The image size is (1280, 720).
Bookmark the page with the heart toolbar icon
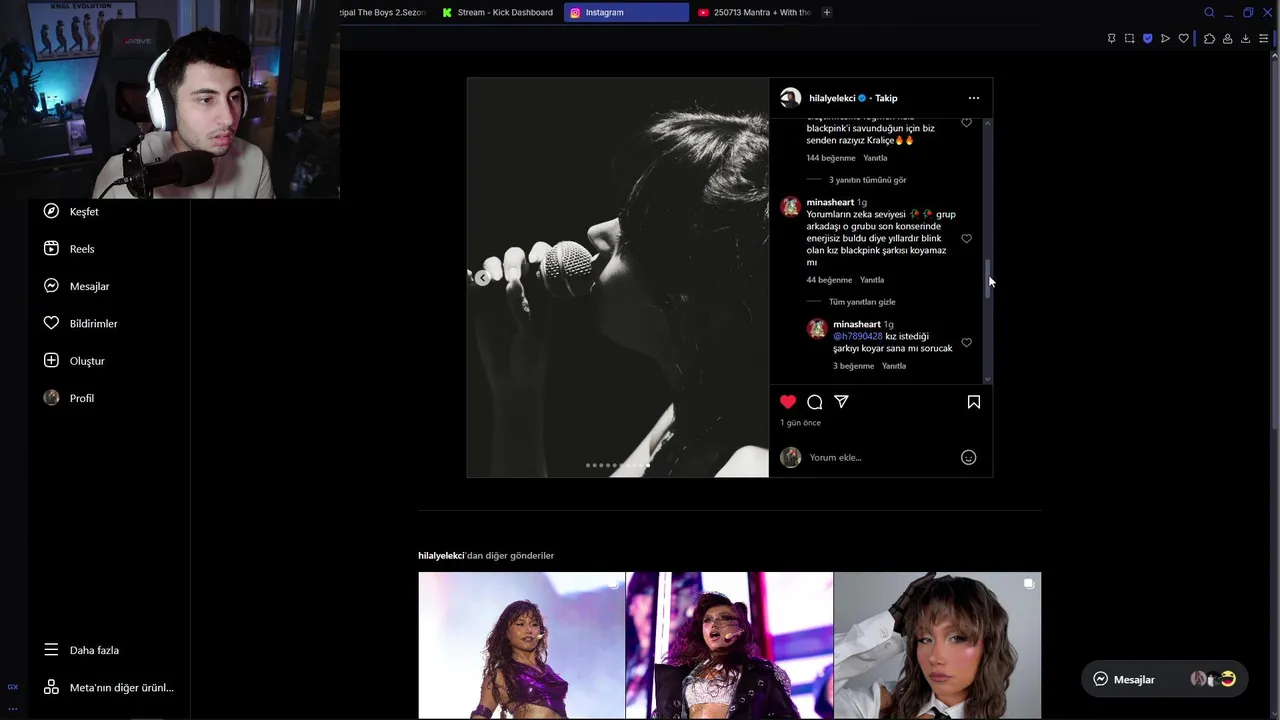tap(1183, 38)
